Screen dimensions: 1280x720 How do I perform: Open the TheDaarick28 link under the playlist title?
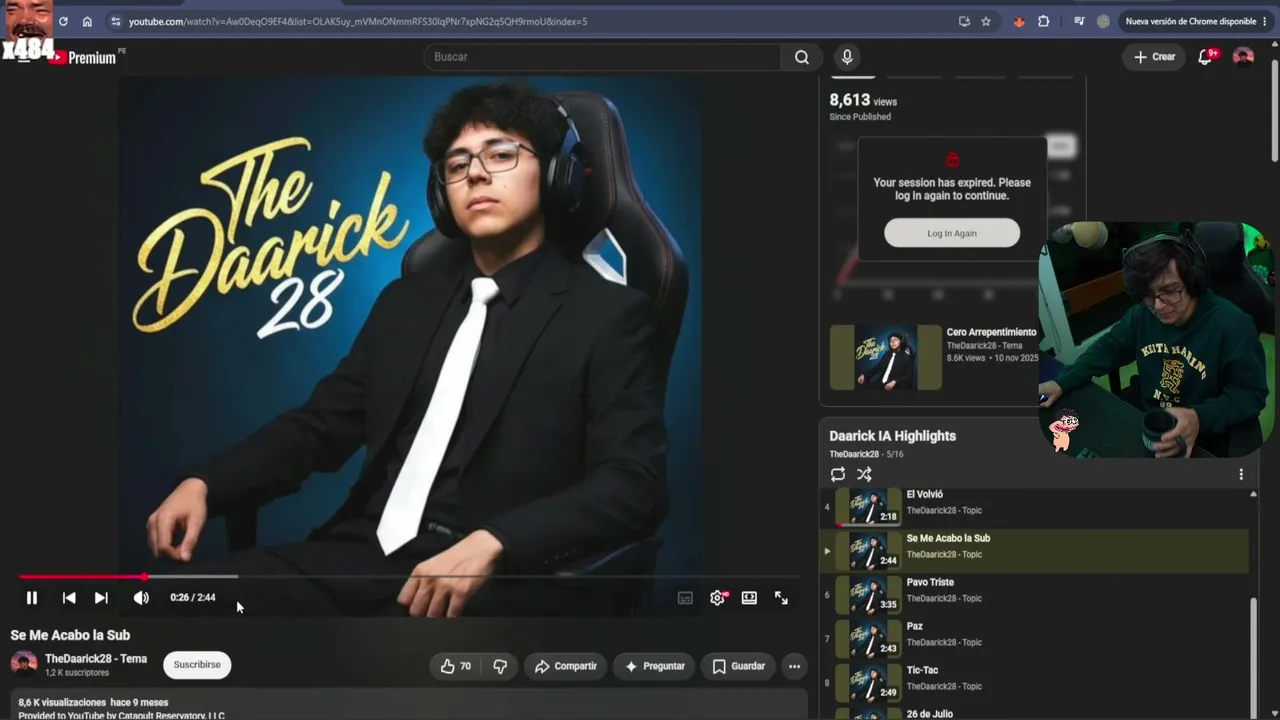(x=854, y=454)
